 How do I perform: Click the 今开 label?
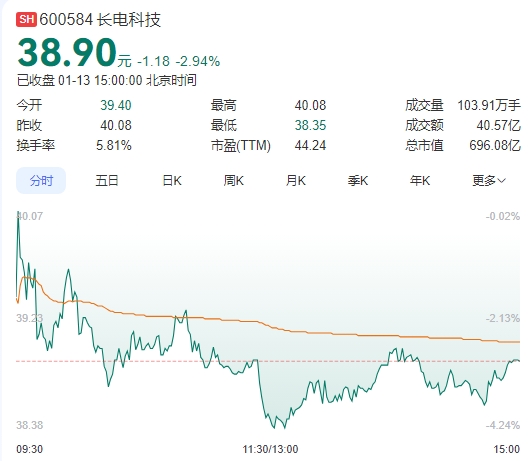point(29,105)
